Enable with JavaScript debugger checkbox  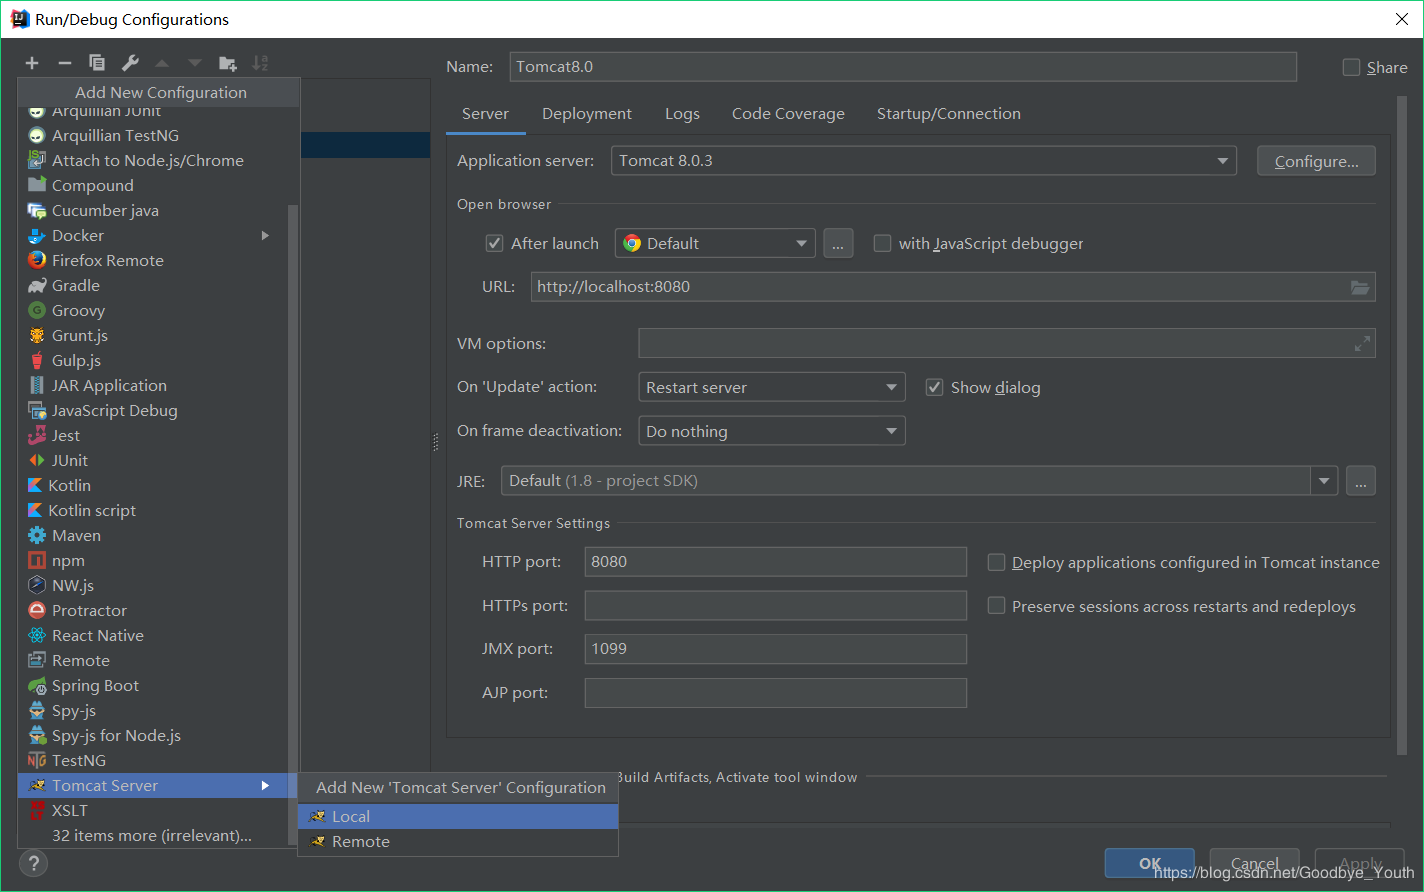882,243
